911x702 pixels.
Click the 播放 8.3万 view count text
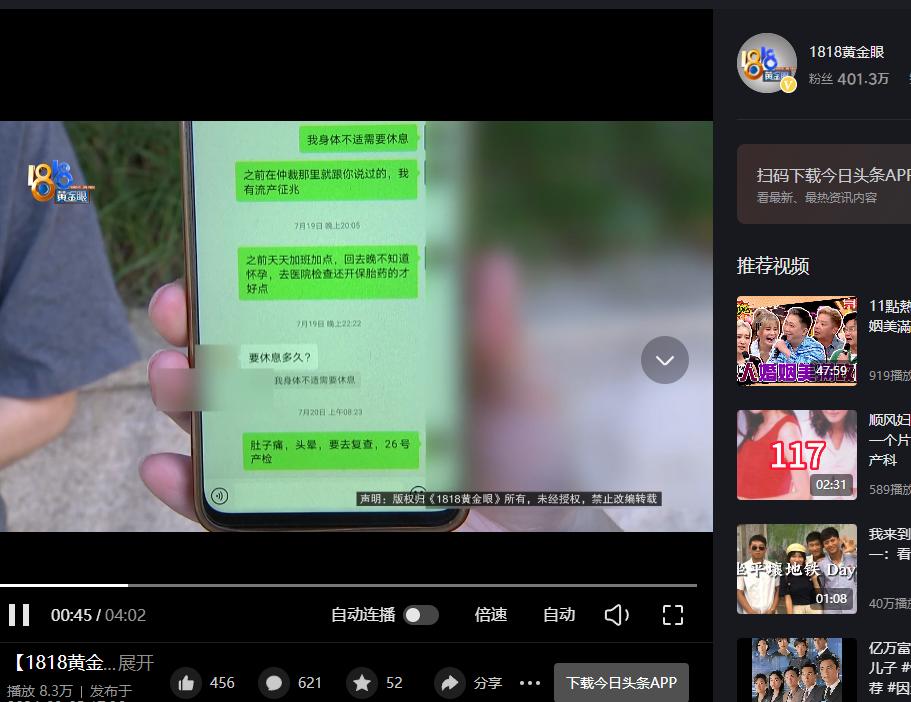[40, 690]
